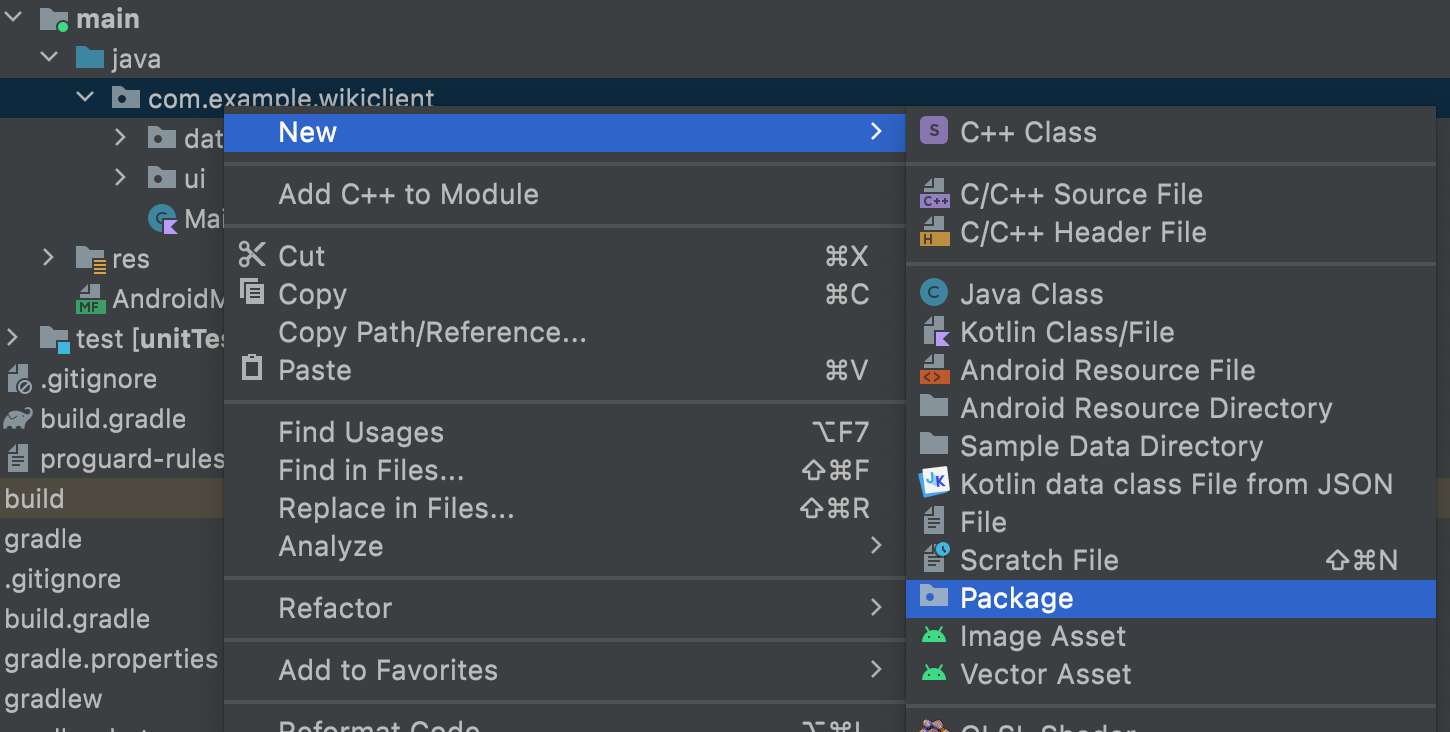Select Package from the New submenu
This screenshot has width=1450, height=732.
1016,598
